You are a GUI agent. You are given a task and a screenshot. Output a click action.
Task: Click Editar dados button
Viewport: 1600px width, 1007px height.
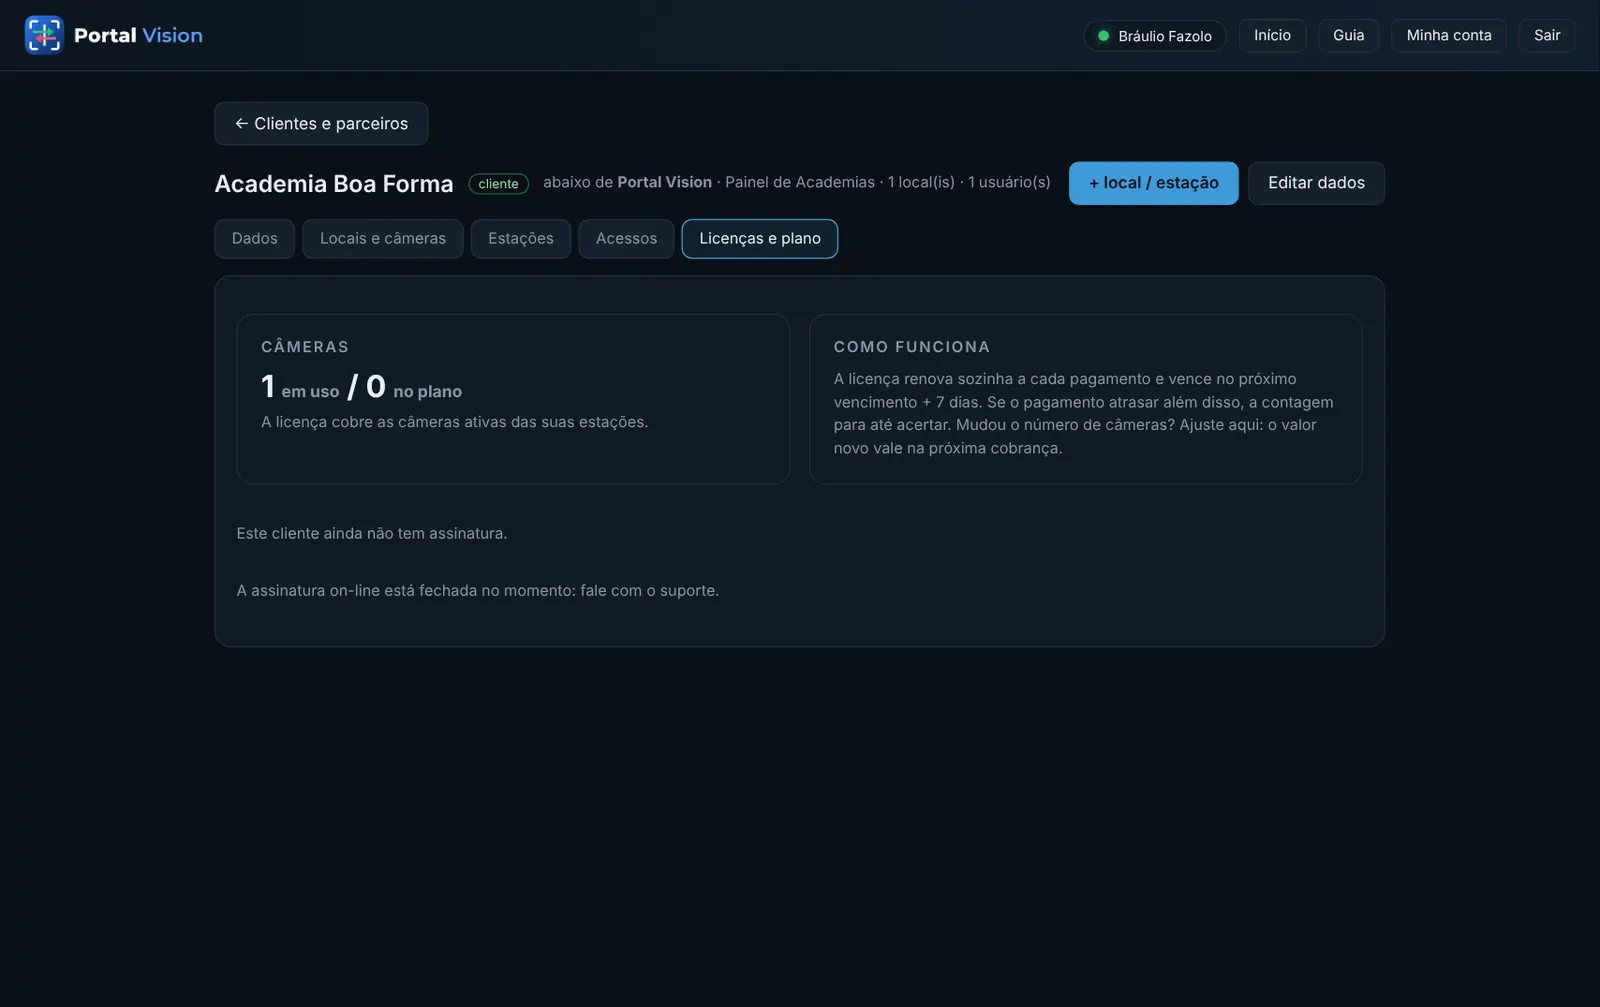tap(1316, 183)
